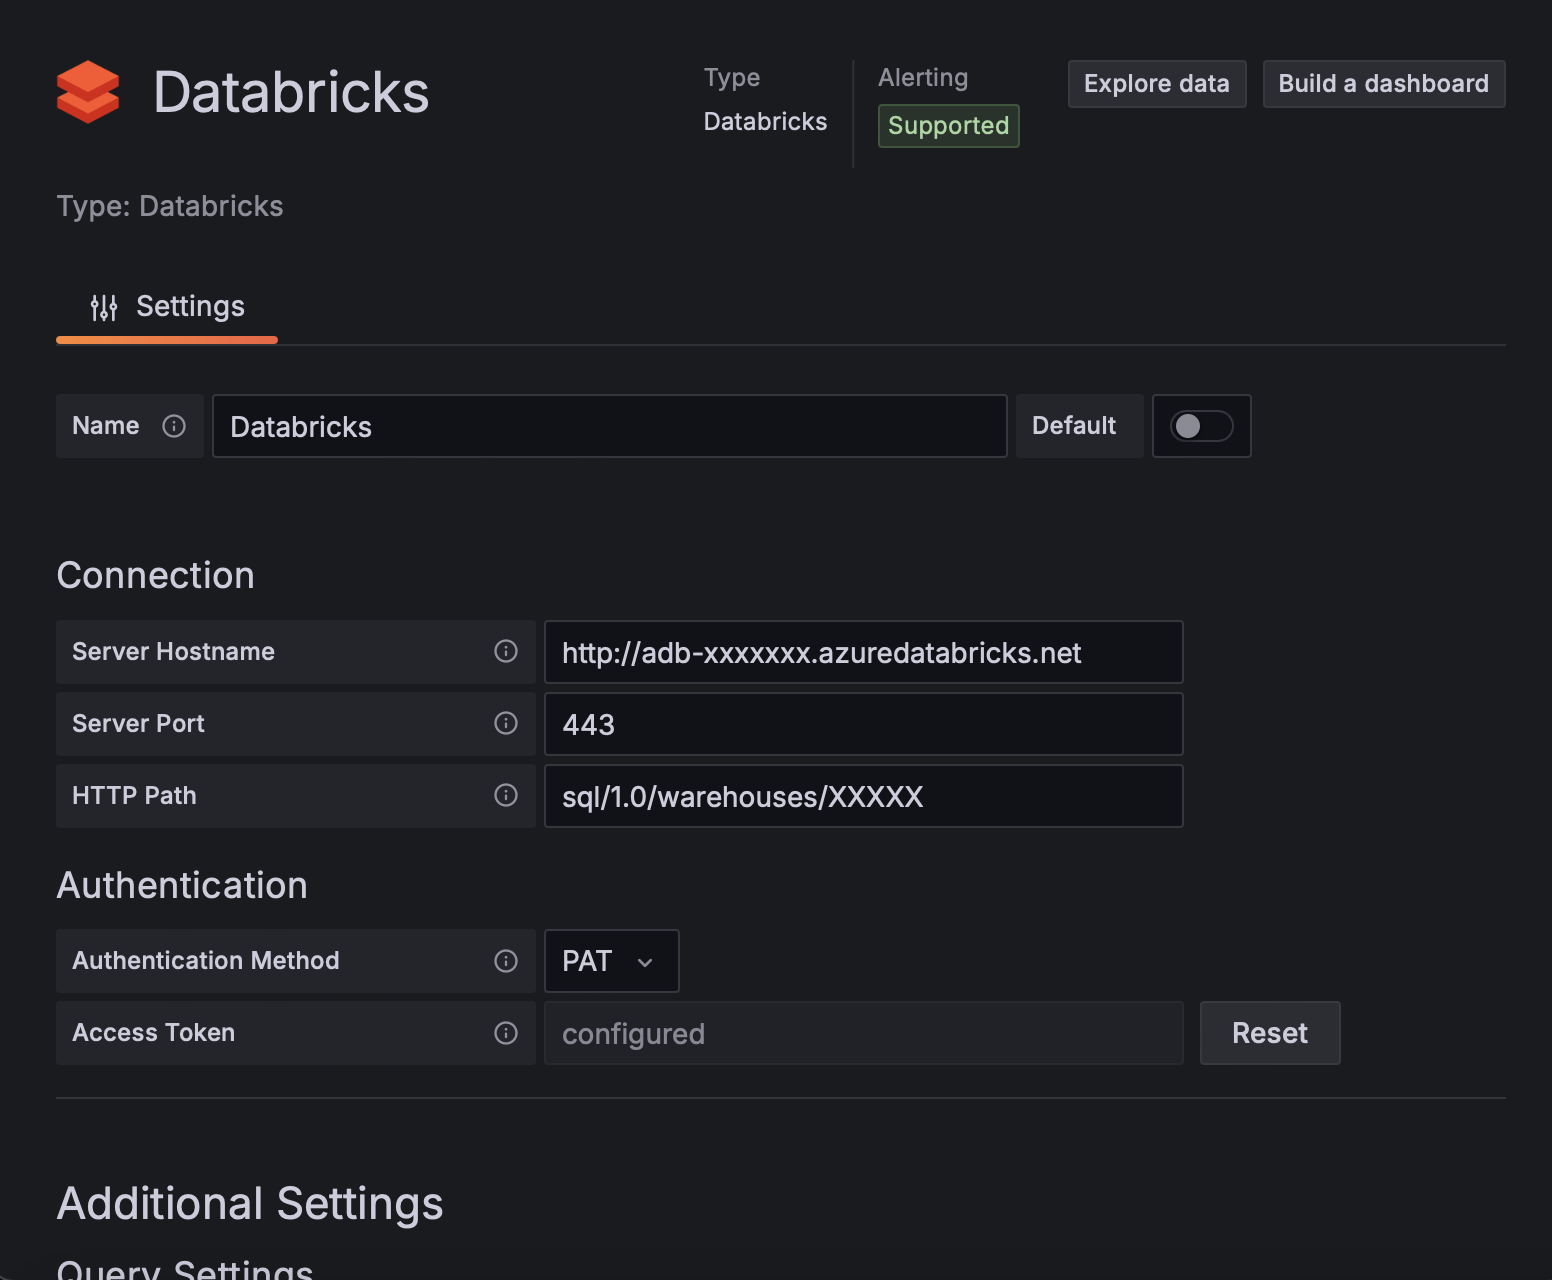The width and height of the screenshot is (1552, 1280).
Task: Switch to the Settings tab
Action: (168, 307)
